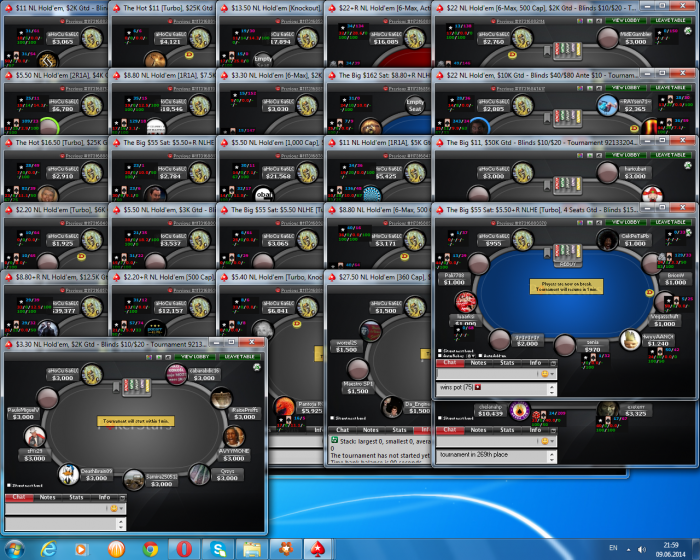700x560 pixels.
Task: Show hidden system tray icons arrow
Action: pyautogui.click(x=629, y=550)
